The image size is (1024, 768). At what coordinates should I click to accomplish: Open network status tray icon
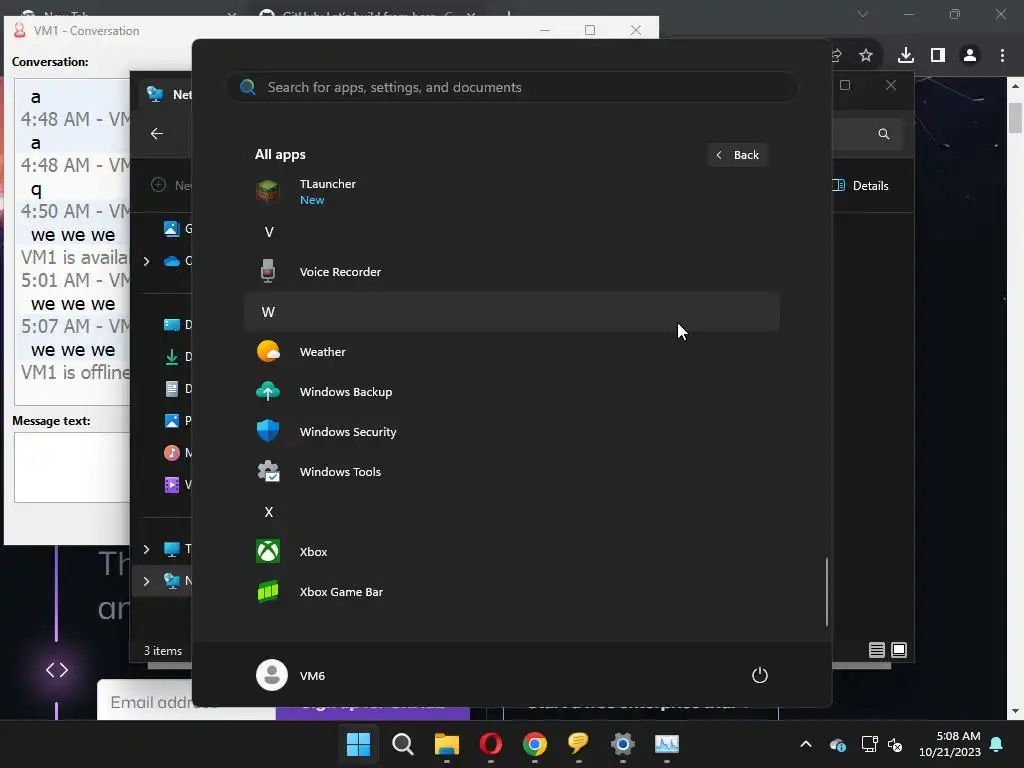(869, 744)
